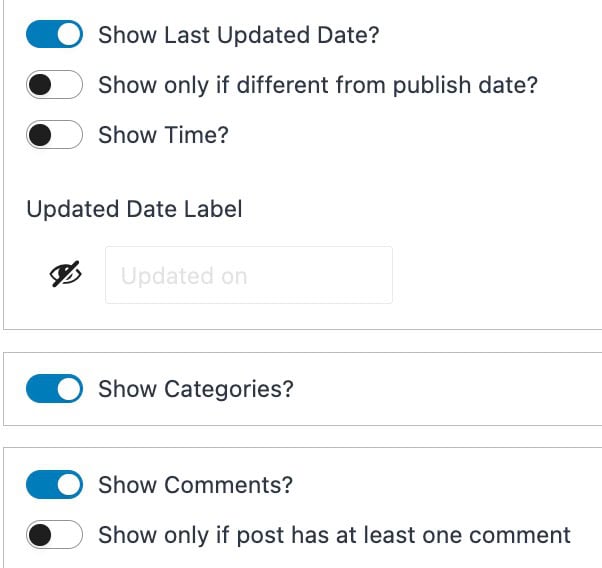Click the "Show Time?" label text

click(163, 135)
